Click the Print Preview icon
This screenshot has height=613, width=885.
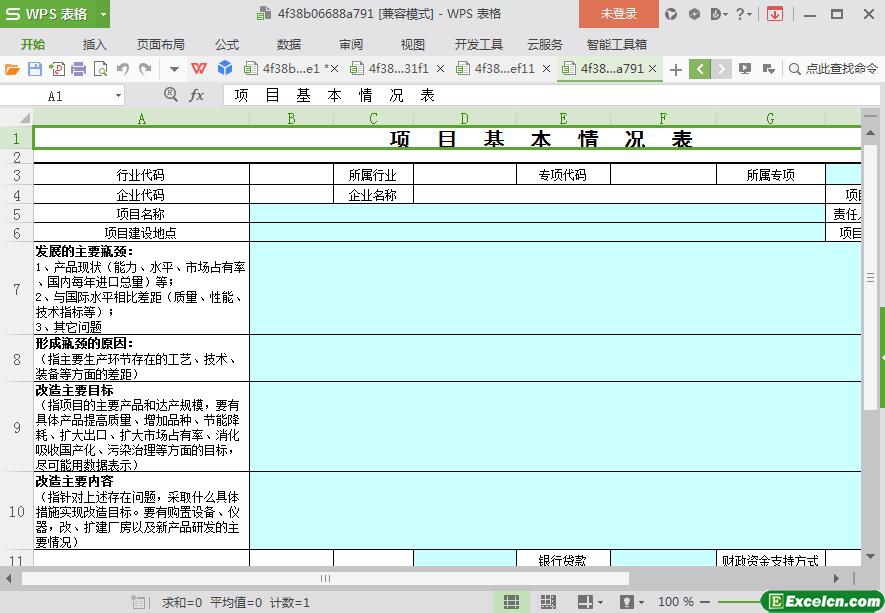point(100,69)
